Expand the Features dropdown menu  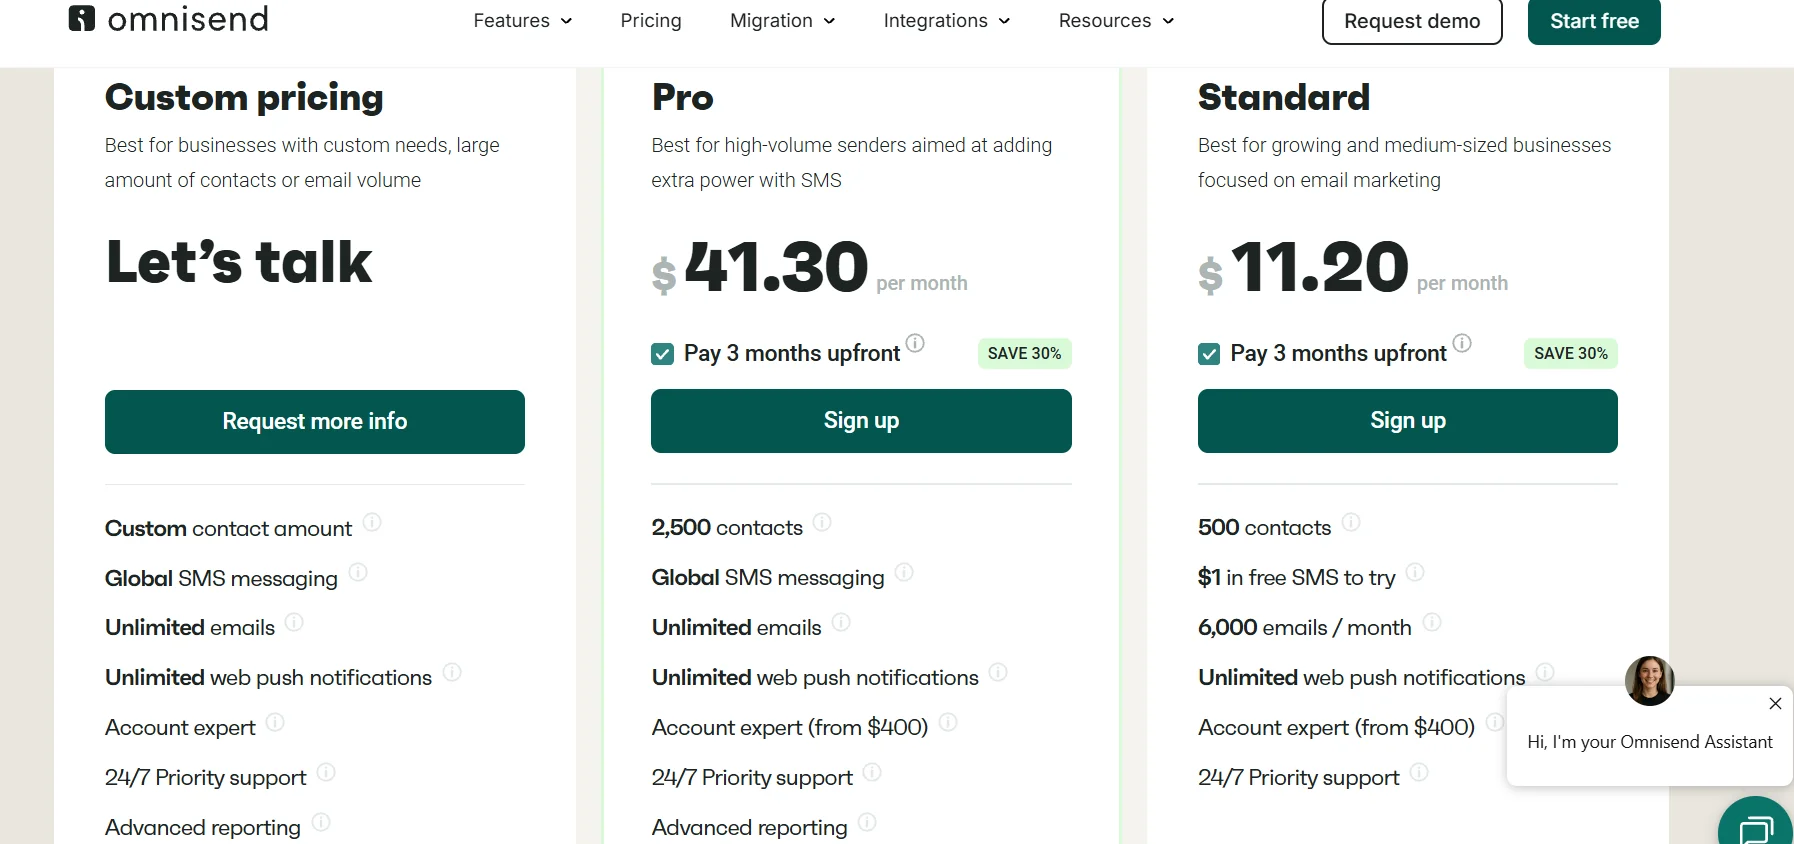coord(522,21)
